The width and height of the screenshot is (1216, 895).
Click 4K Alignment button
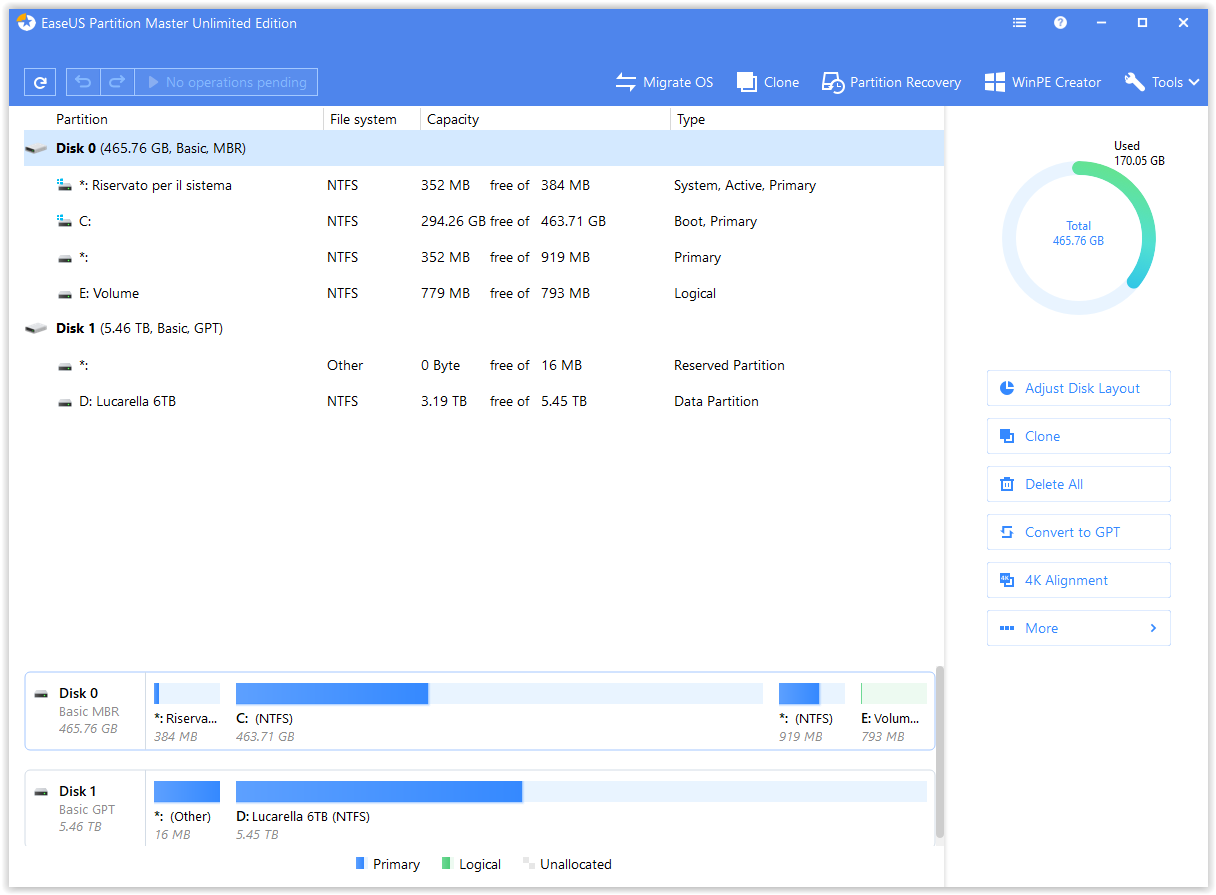coord(1078,580)
